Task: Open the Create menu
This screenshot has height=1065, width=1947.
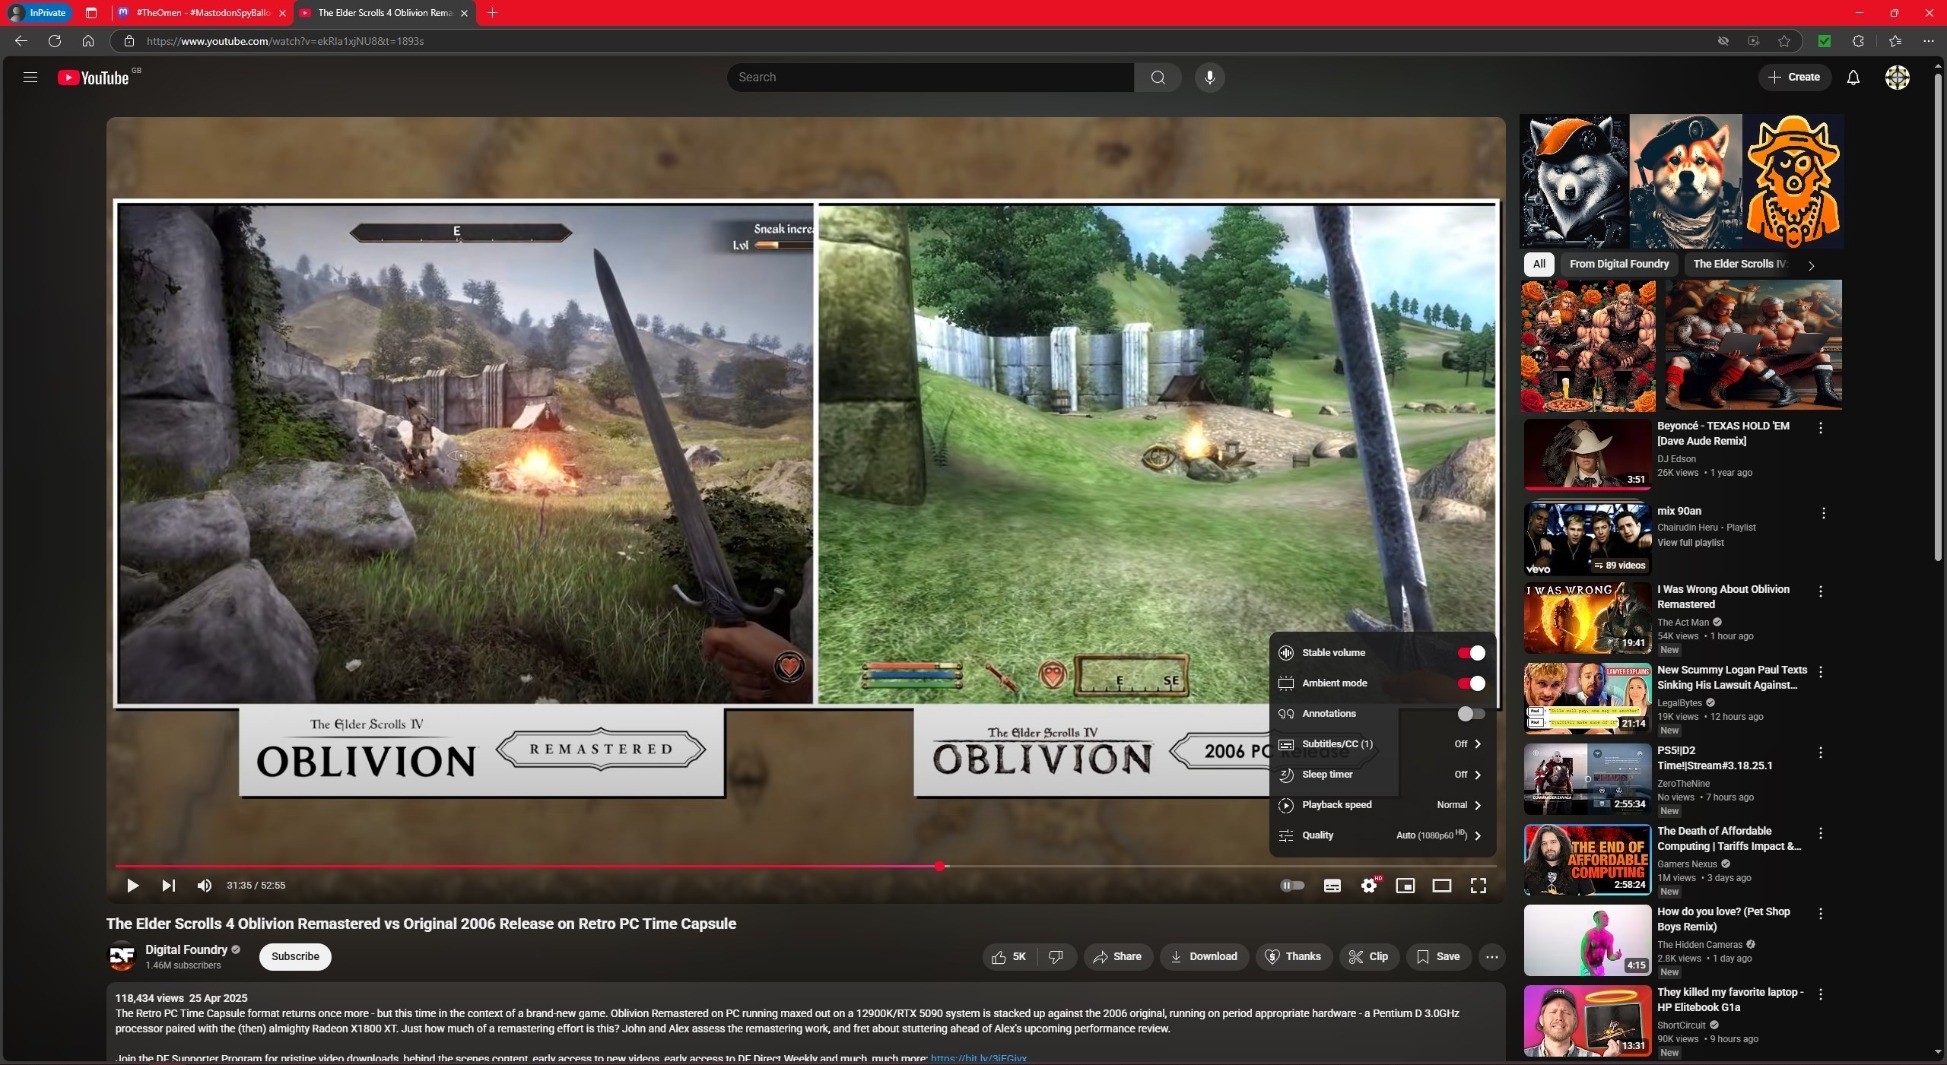Action: point(1794,77)
